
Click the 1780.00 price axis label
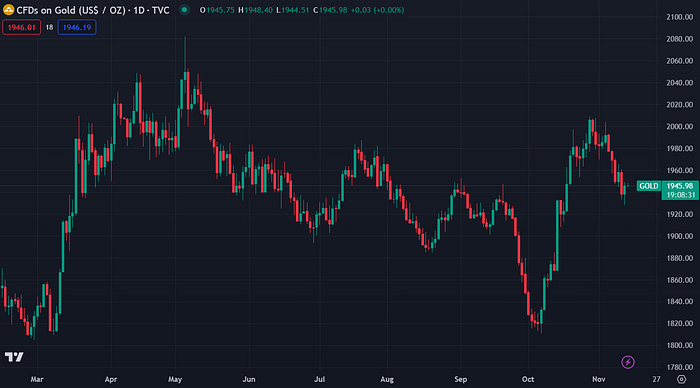[x=679, y=367]
